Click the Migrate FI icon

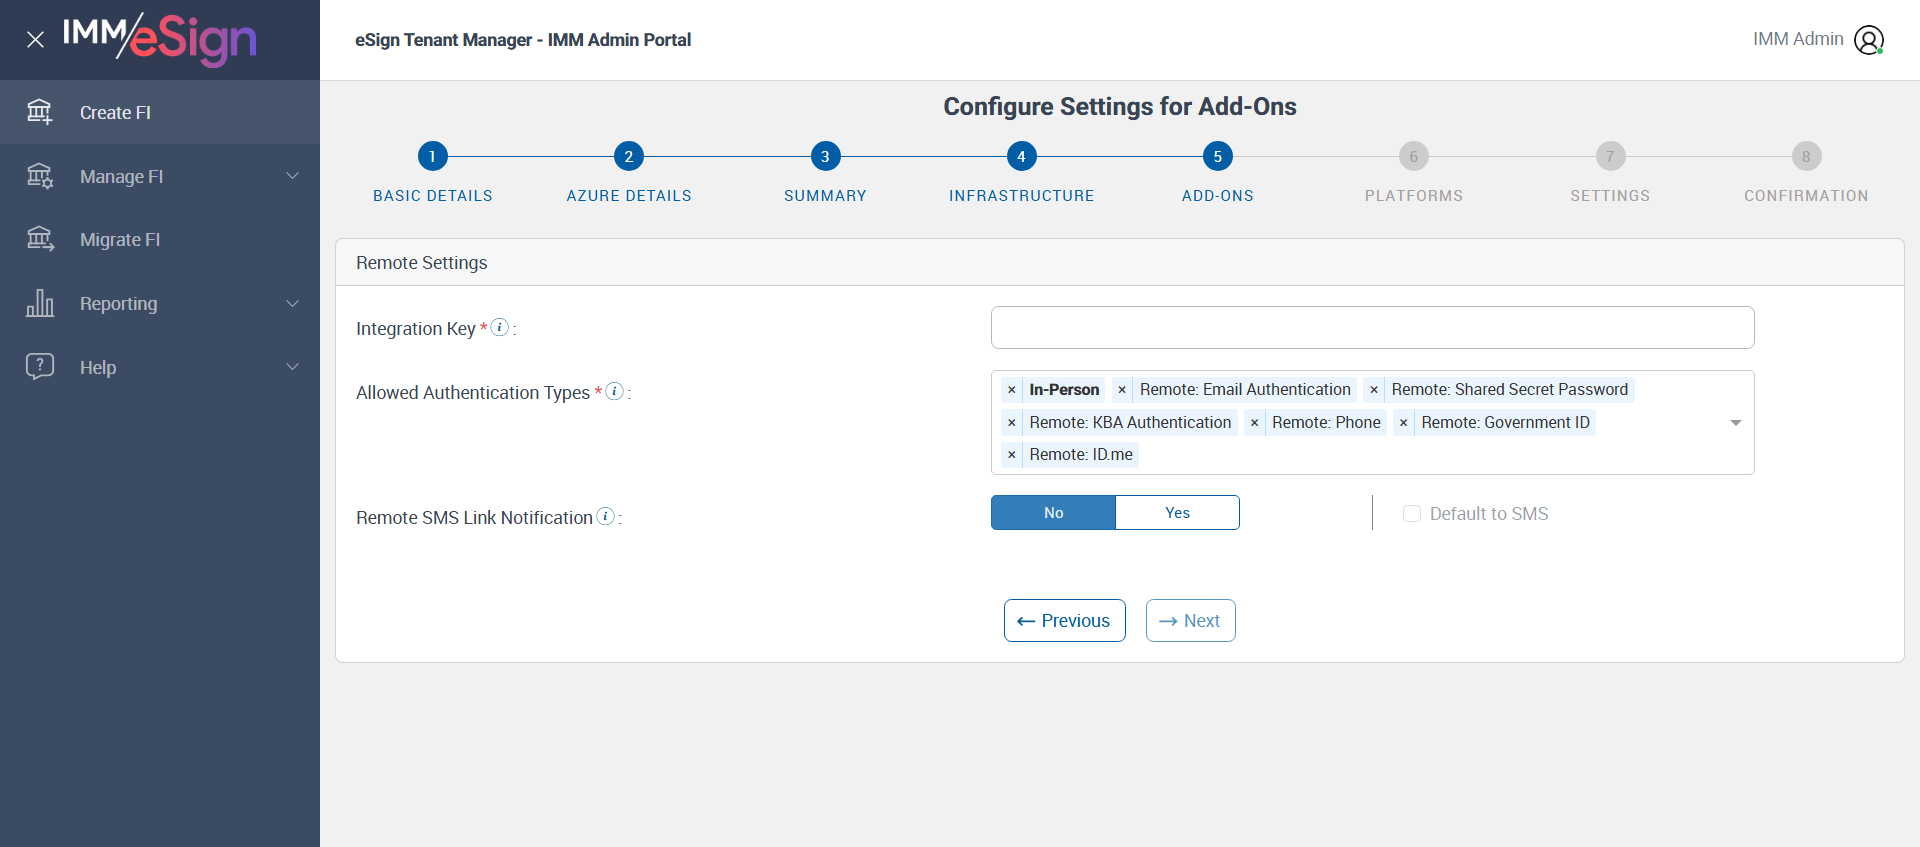click(x=40, y=239)
